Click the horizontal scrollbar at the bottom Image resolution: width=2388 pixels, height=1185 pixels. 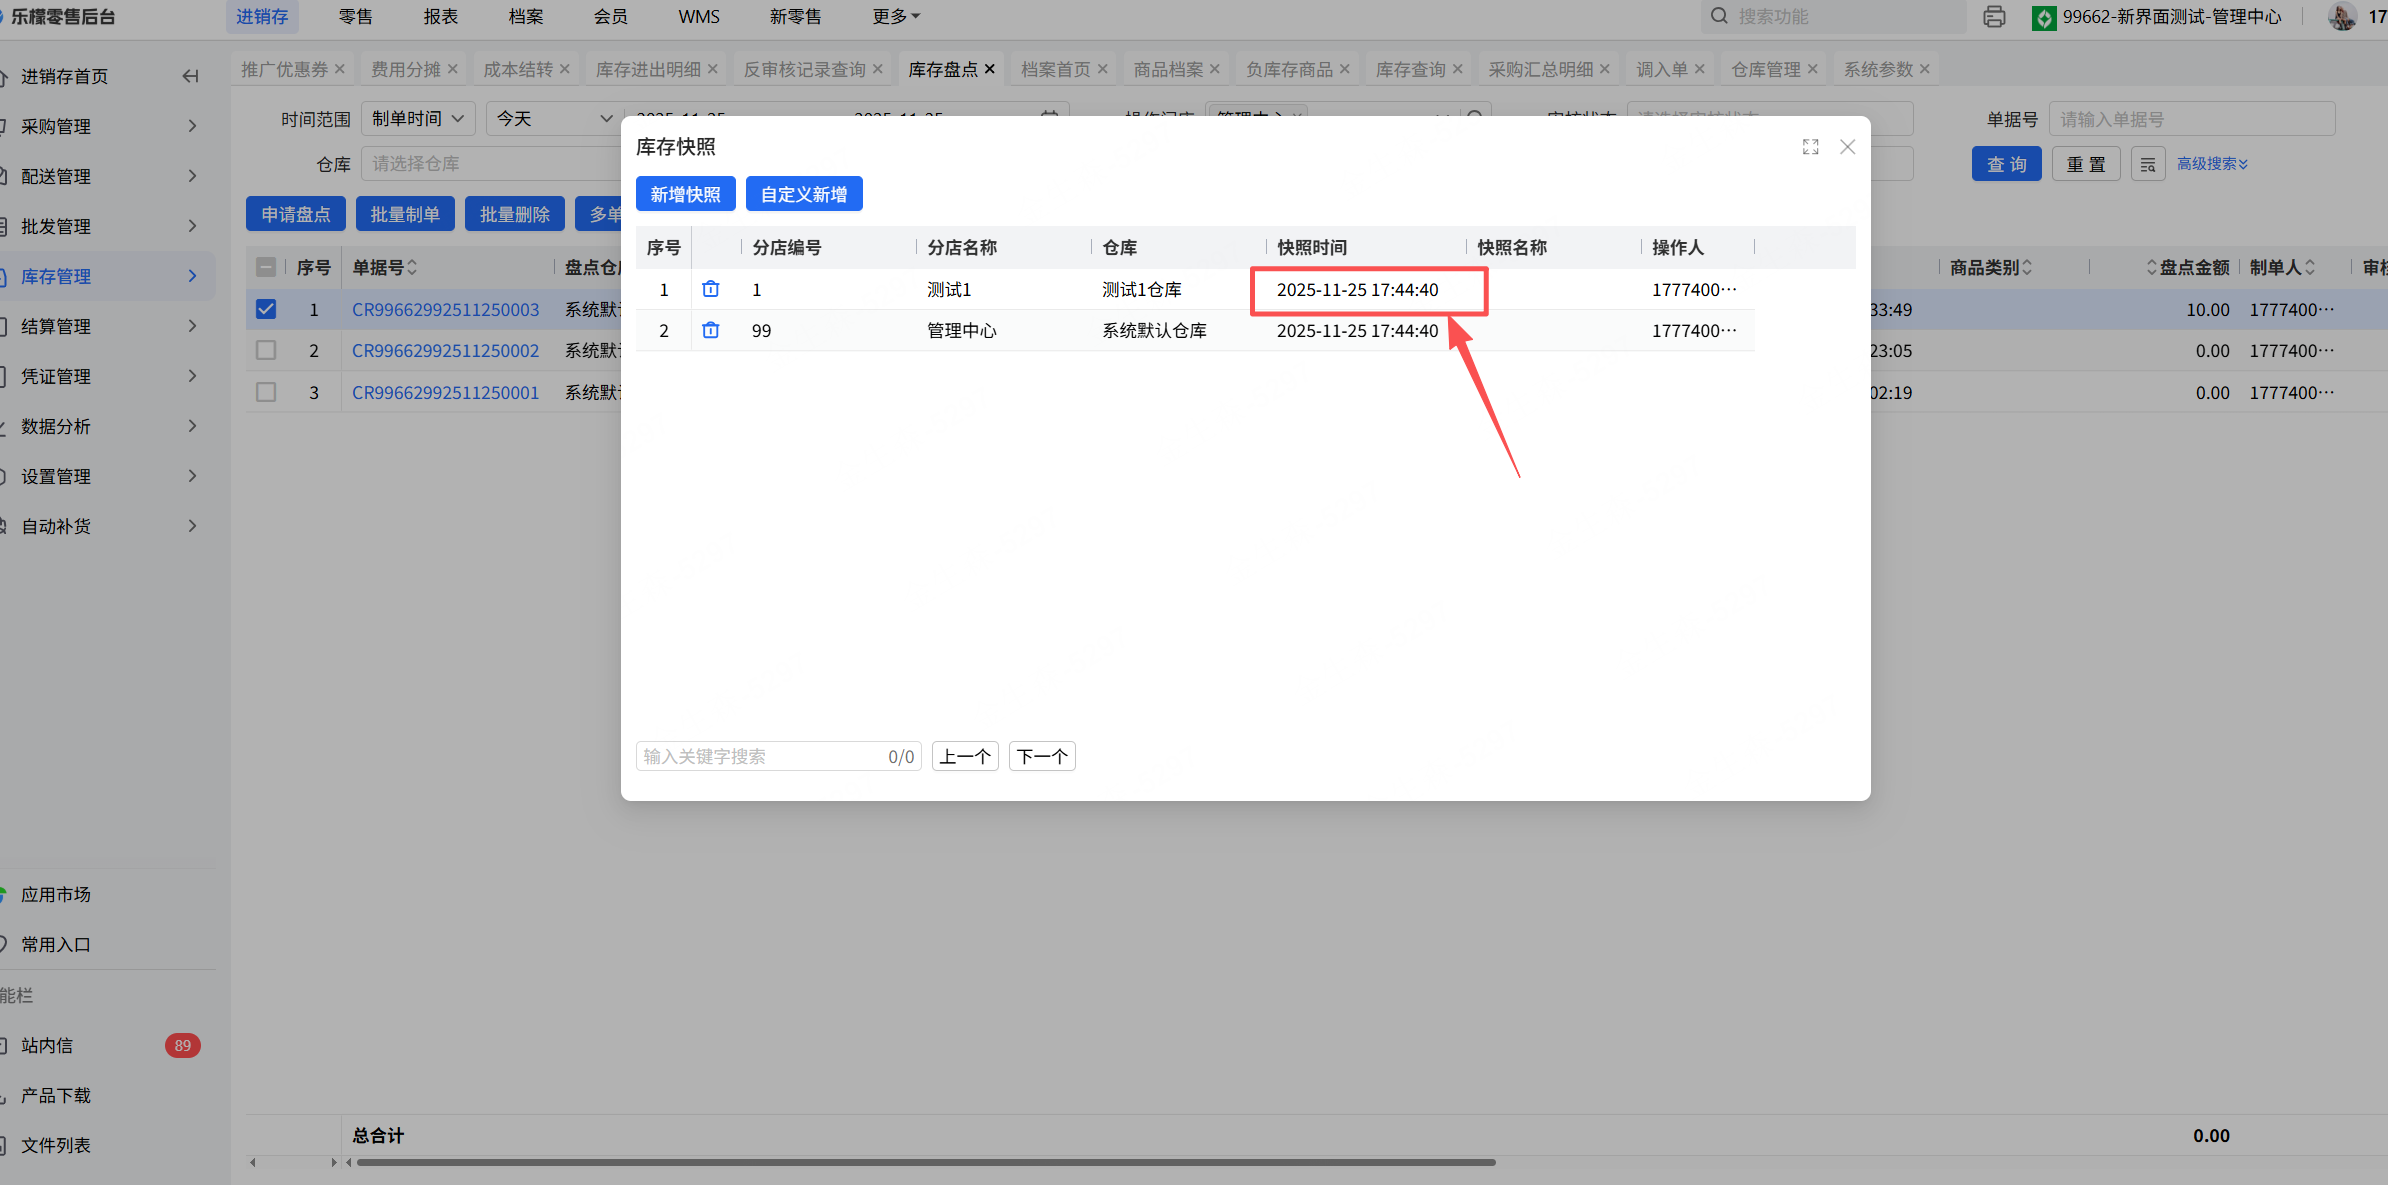925,1162
